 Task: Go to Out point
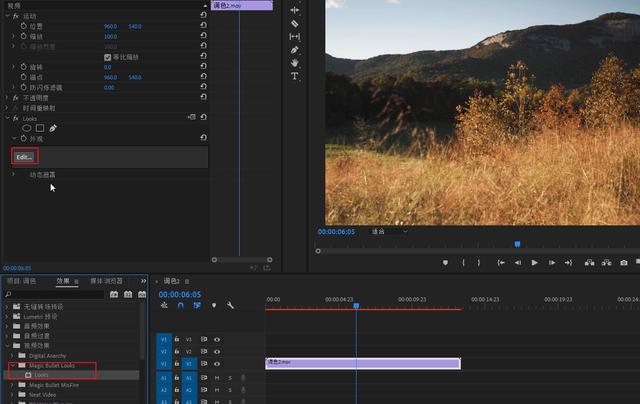(x=568, y=263)
